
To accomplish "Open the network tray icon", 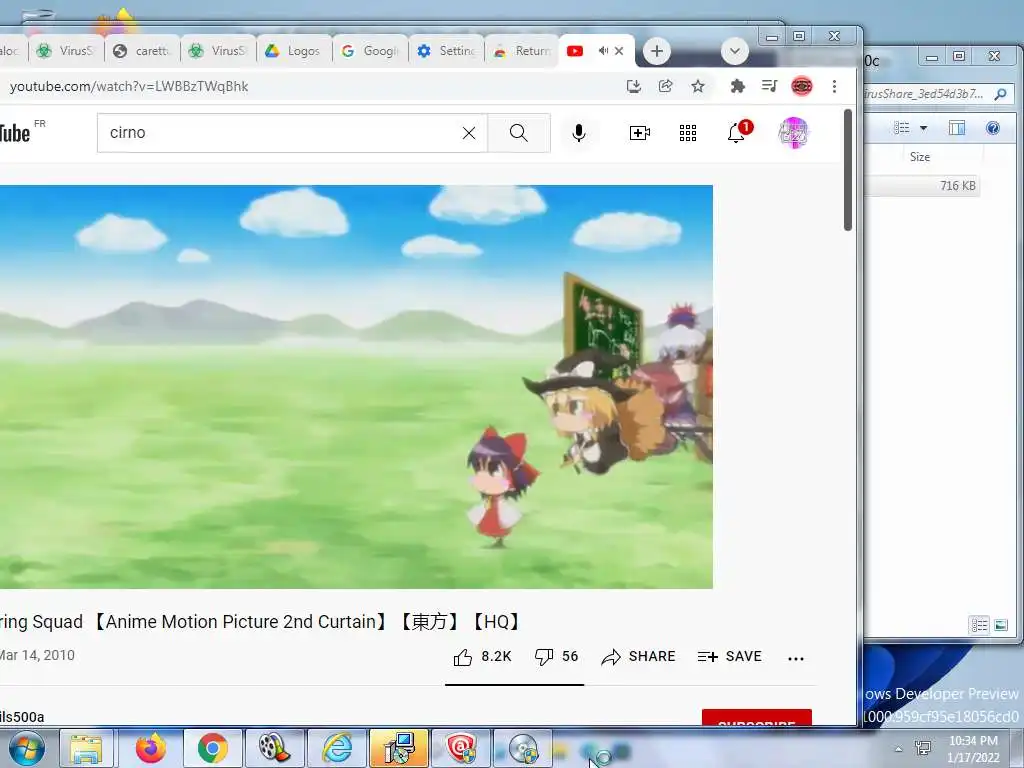I will 923,748.
